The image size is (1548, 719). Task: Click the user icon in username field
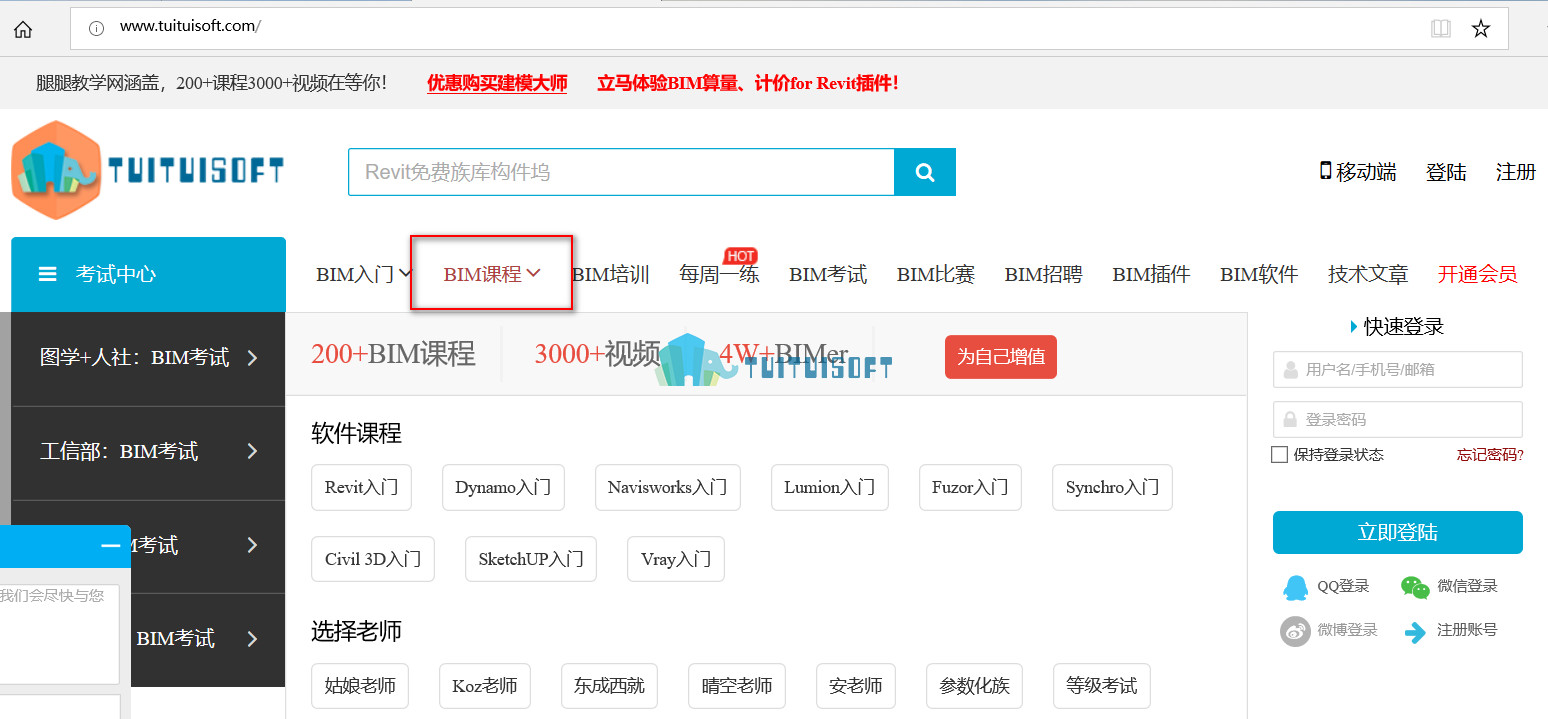click(1290, 369)
